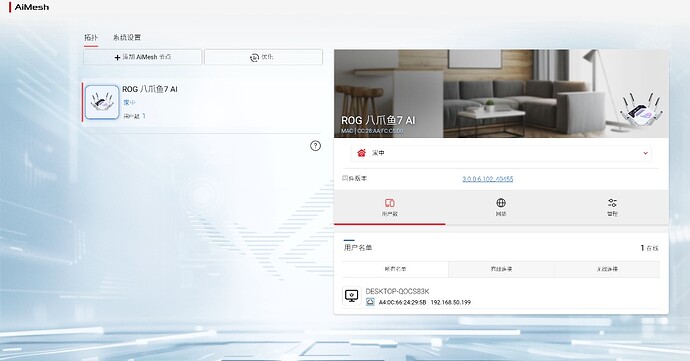
Task: Click the client count under node
Action: [x=134, y=116]
